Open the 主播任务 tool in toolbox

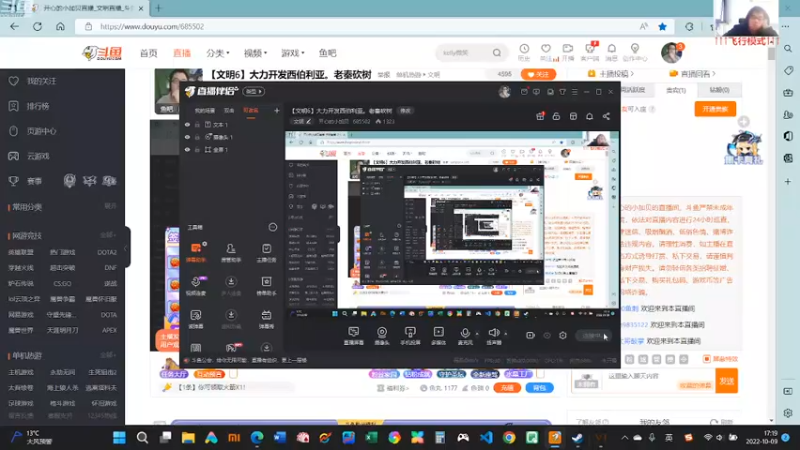pos(266,252)
